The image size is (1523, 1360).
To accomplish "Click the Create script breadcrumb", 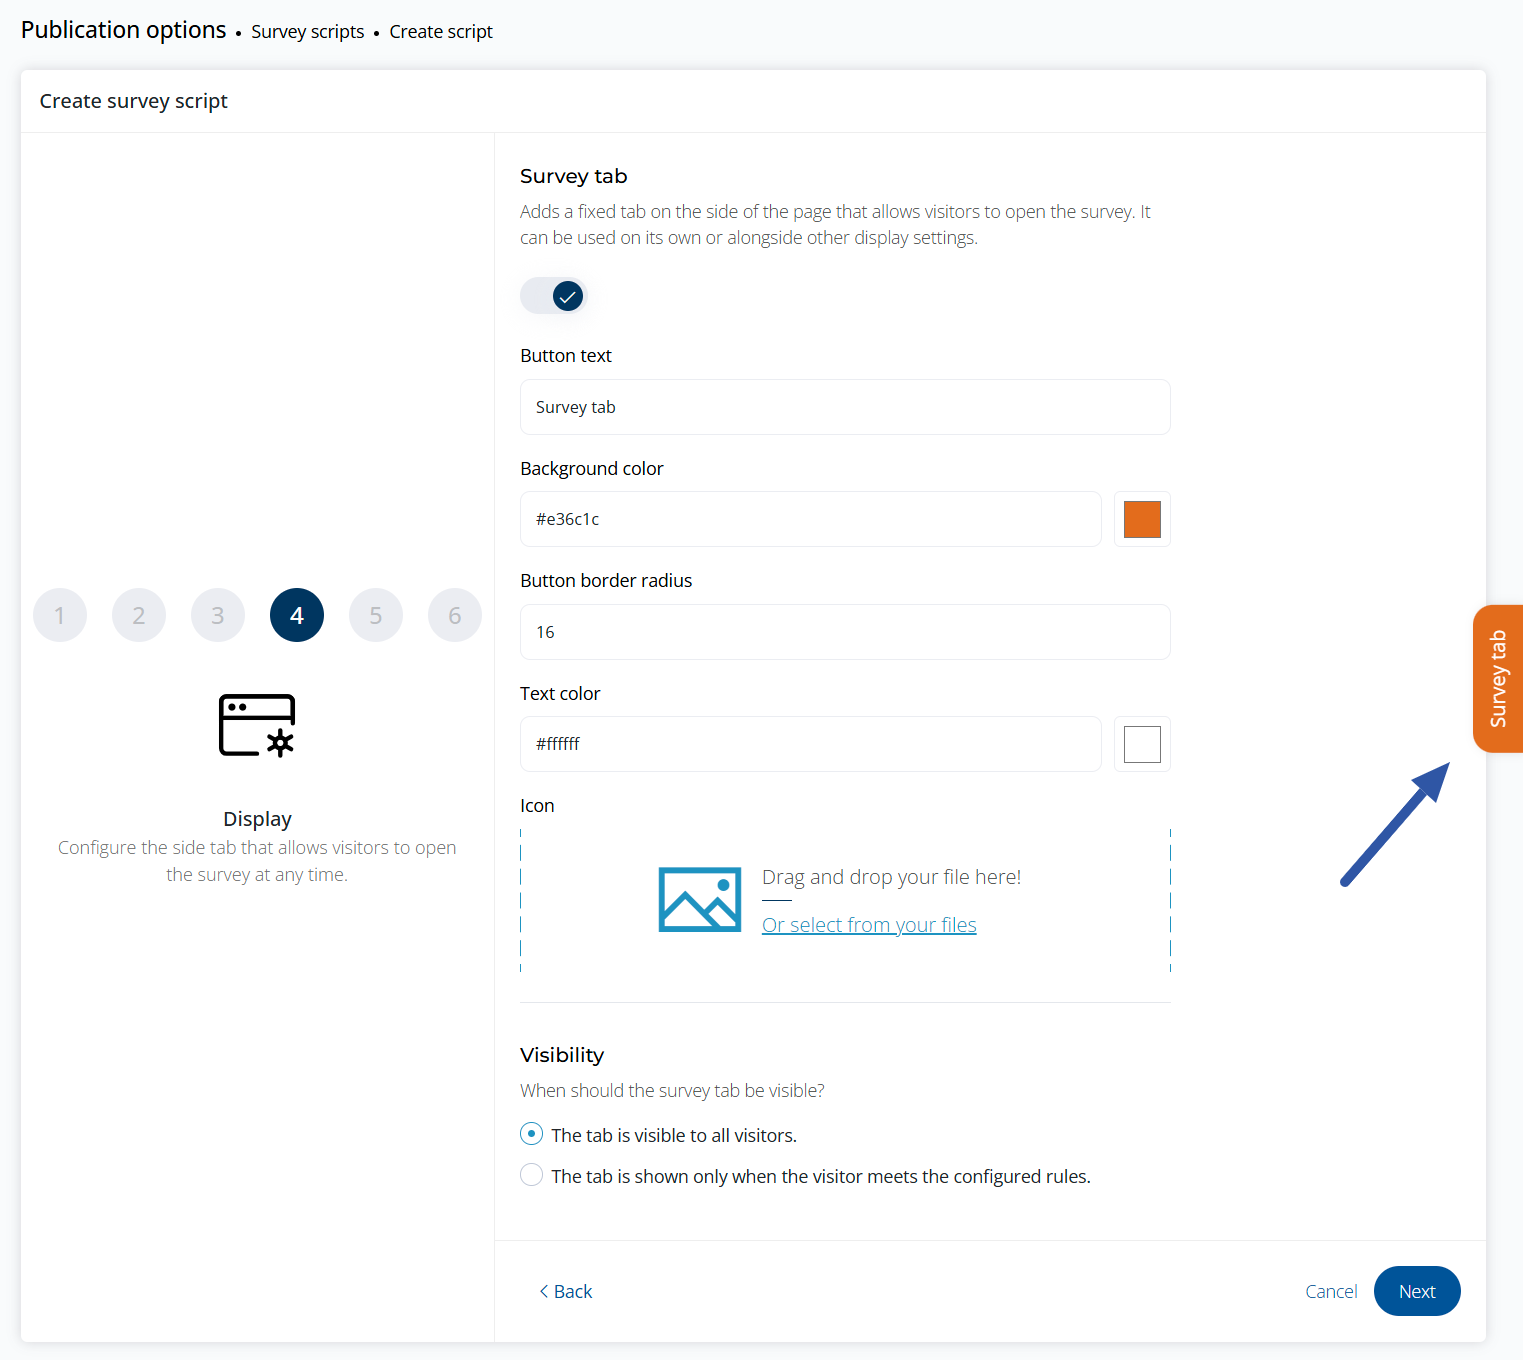I will pyautogui.click(x=441, y=32).
